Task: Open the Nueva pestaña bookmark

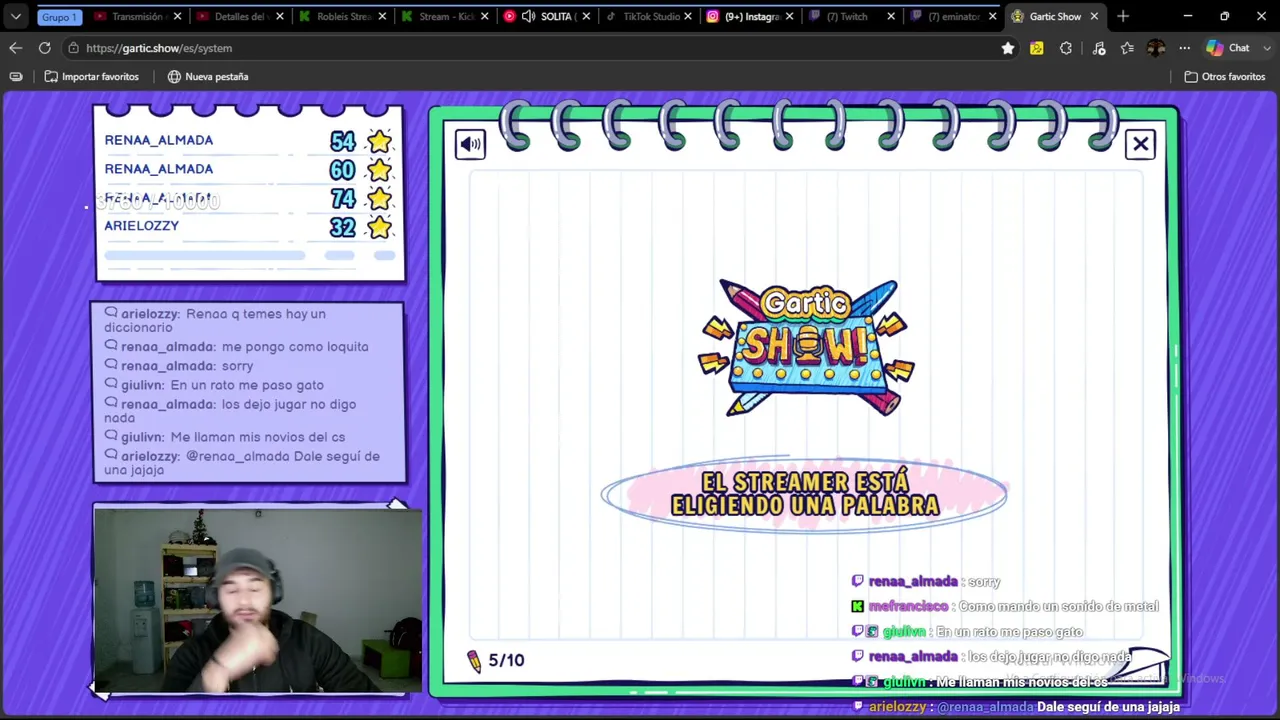Action: [208, 77]
